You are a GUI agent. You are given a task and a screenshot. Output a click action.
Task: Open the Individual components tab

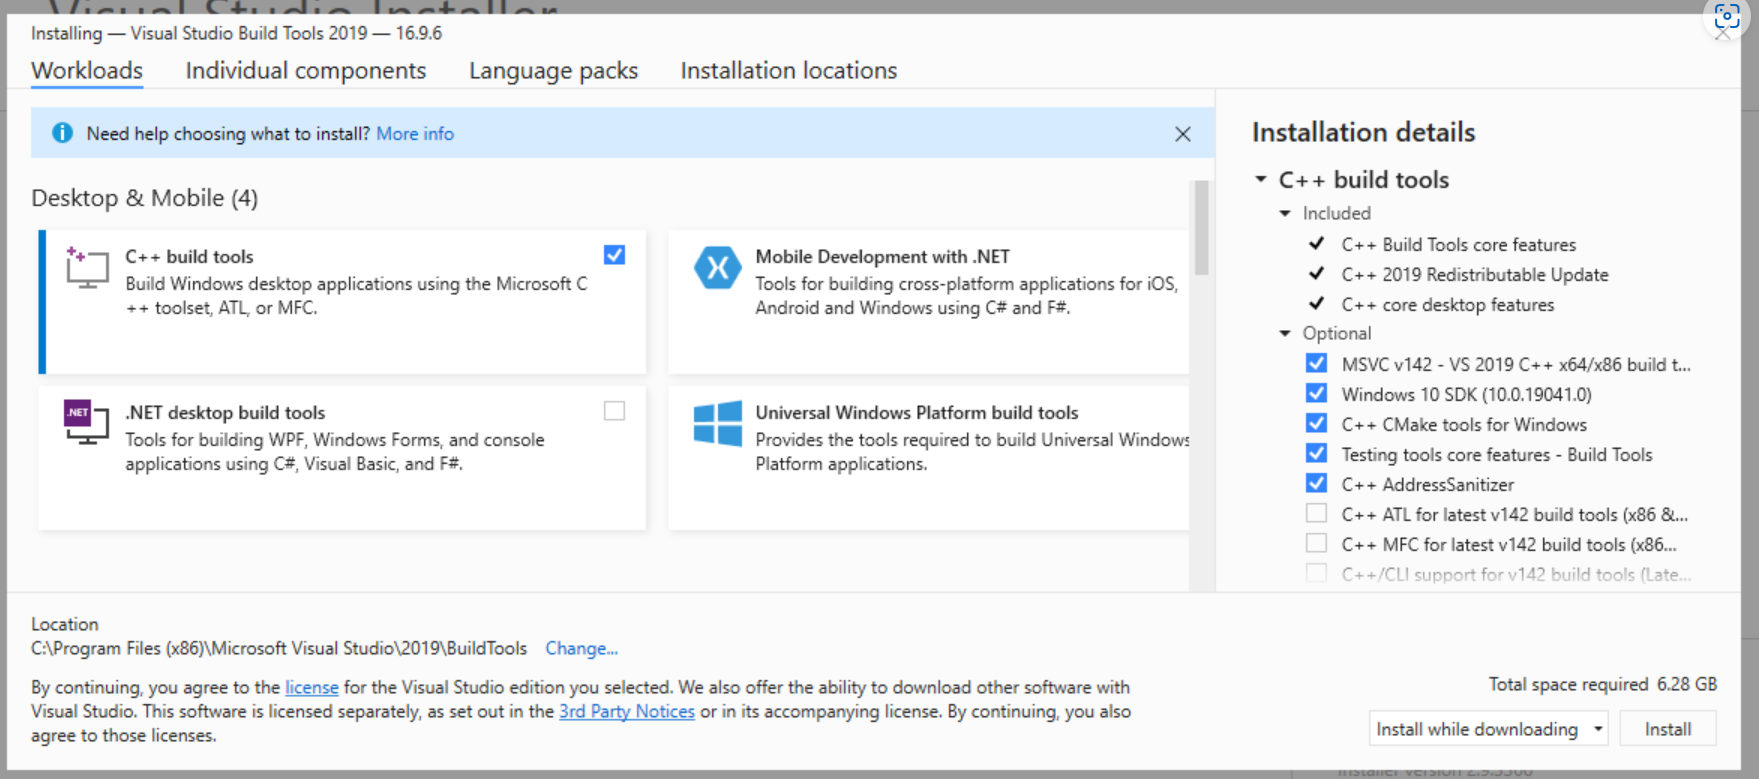pos(305,71)
